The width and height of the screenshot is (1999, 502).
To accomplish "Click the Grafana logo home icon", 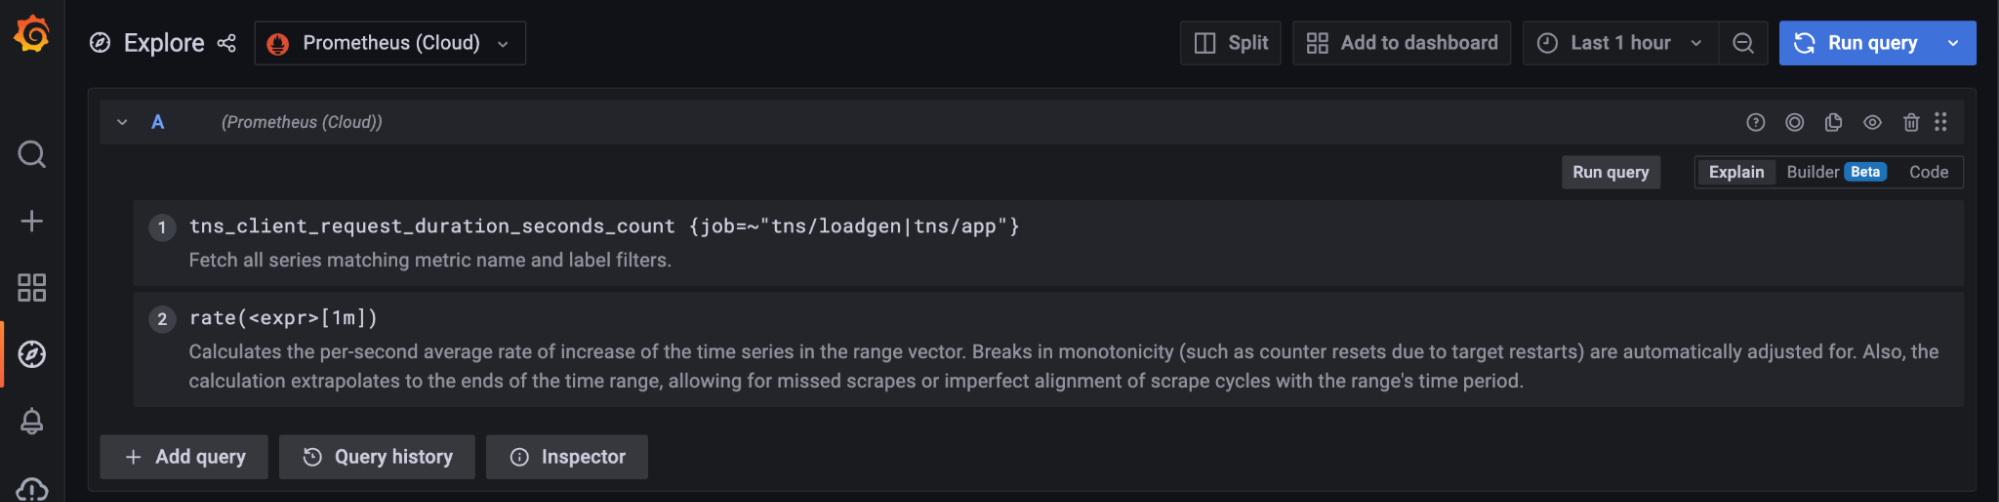I will tap(32, 34).
